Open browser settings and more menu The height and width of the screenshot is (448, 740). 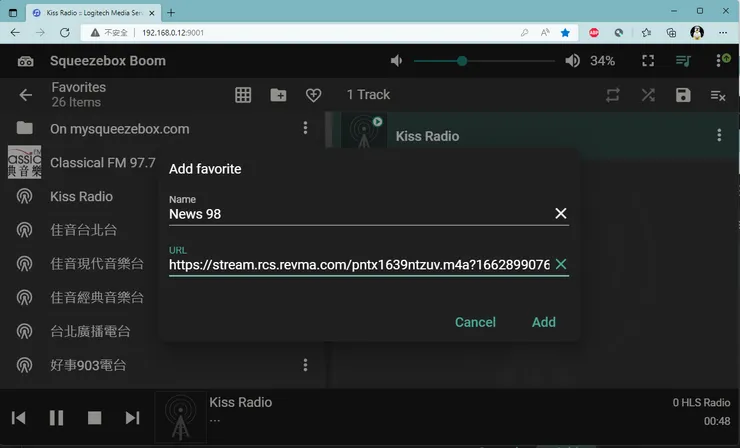coord(723,33)
